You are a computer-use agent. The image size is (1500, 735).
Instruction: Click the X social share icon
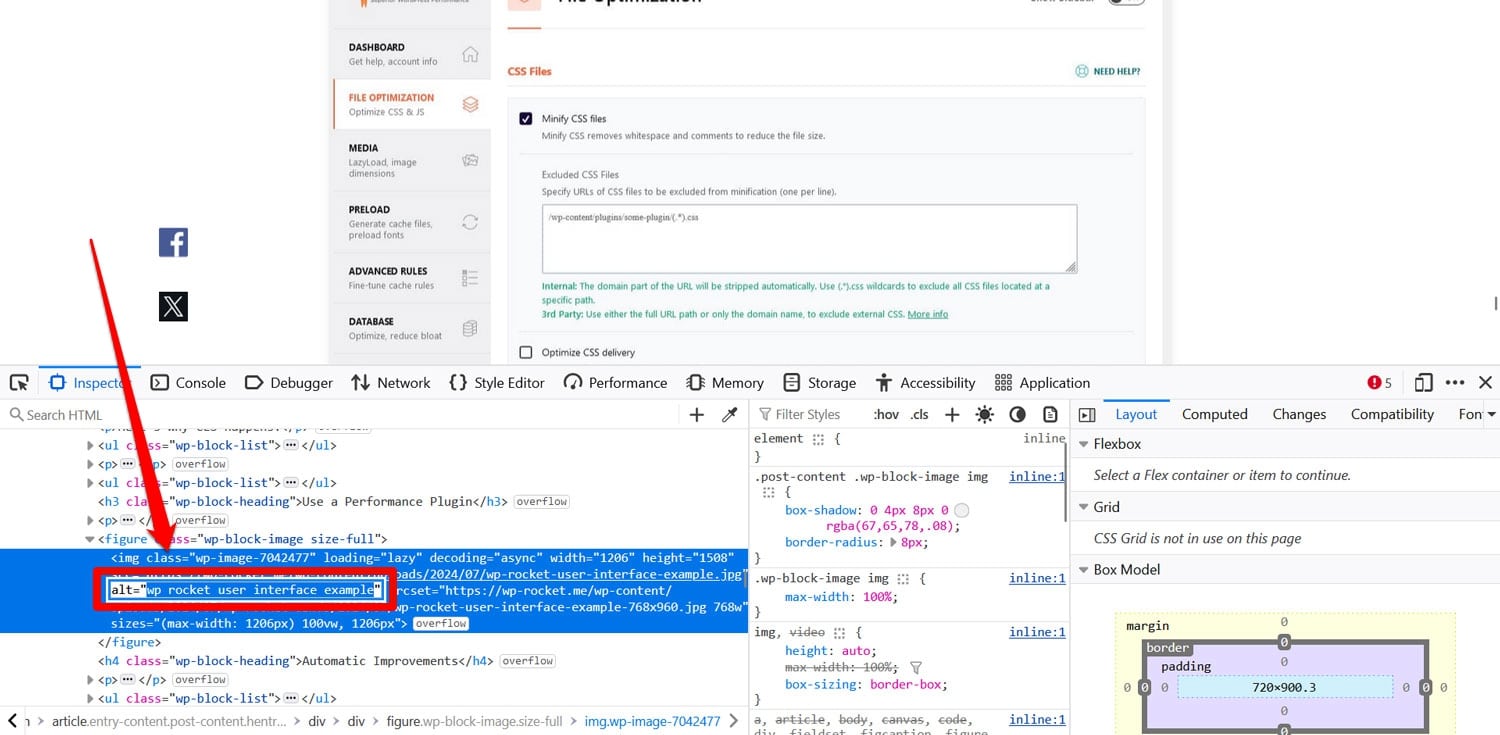click(173, 306)
